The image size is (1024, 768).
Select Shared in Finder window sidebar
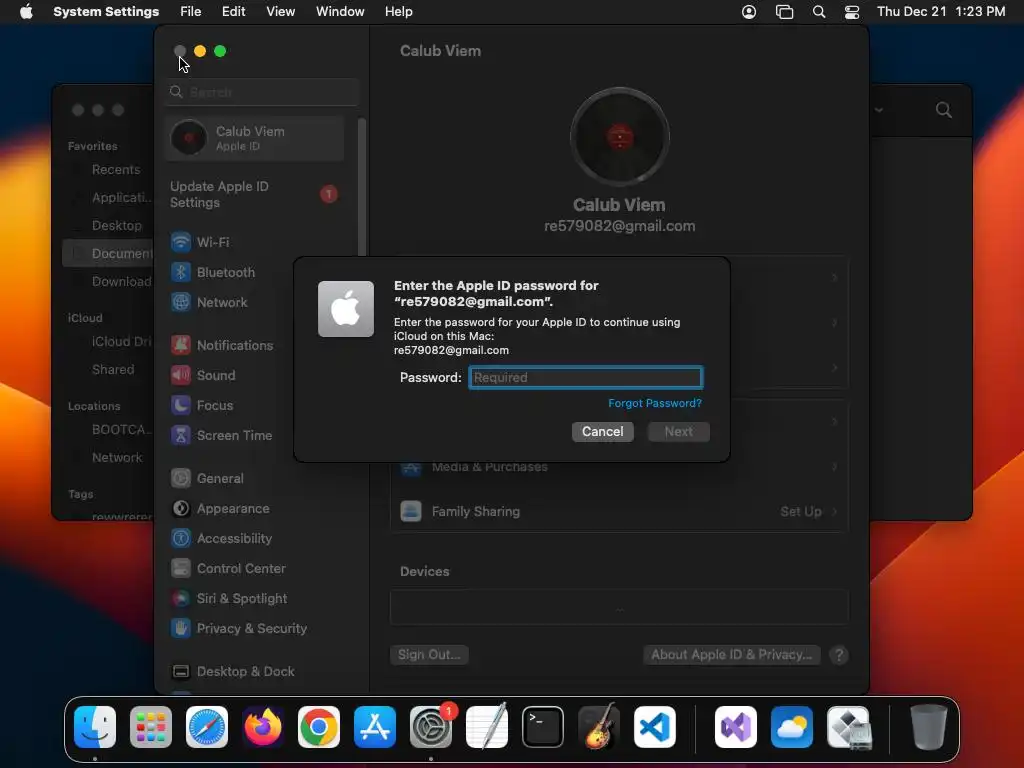[x=113, y=370]
